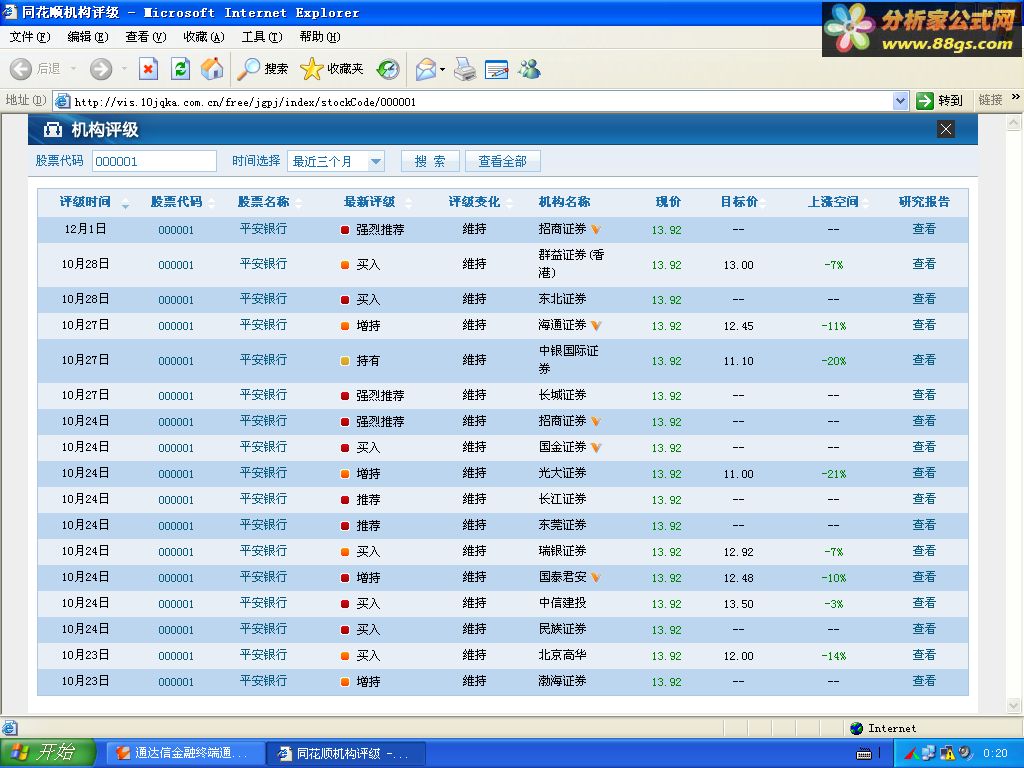Click 平安银行 link in 渤海证券 row
The image size is (1024, 768).
pyautogui.click(x=263, y=681)
